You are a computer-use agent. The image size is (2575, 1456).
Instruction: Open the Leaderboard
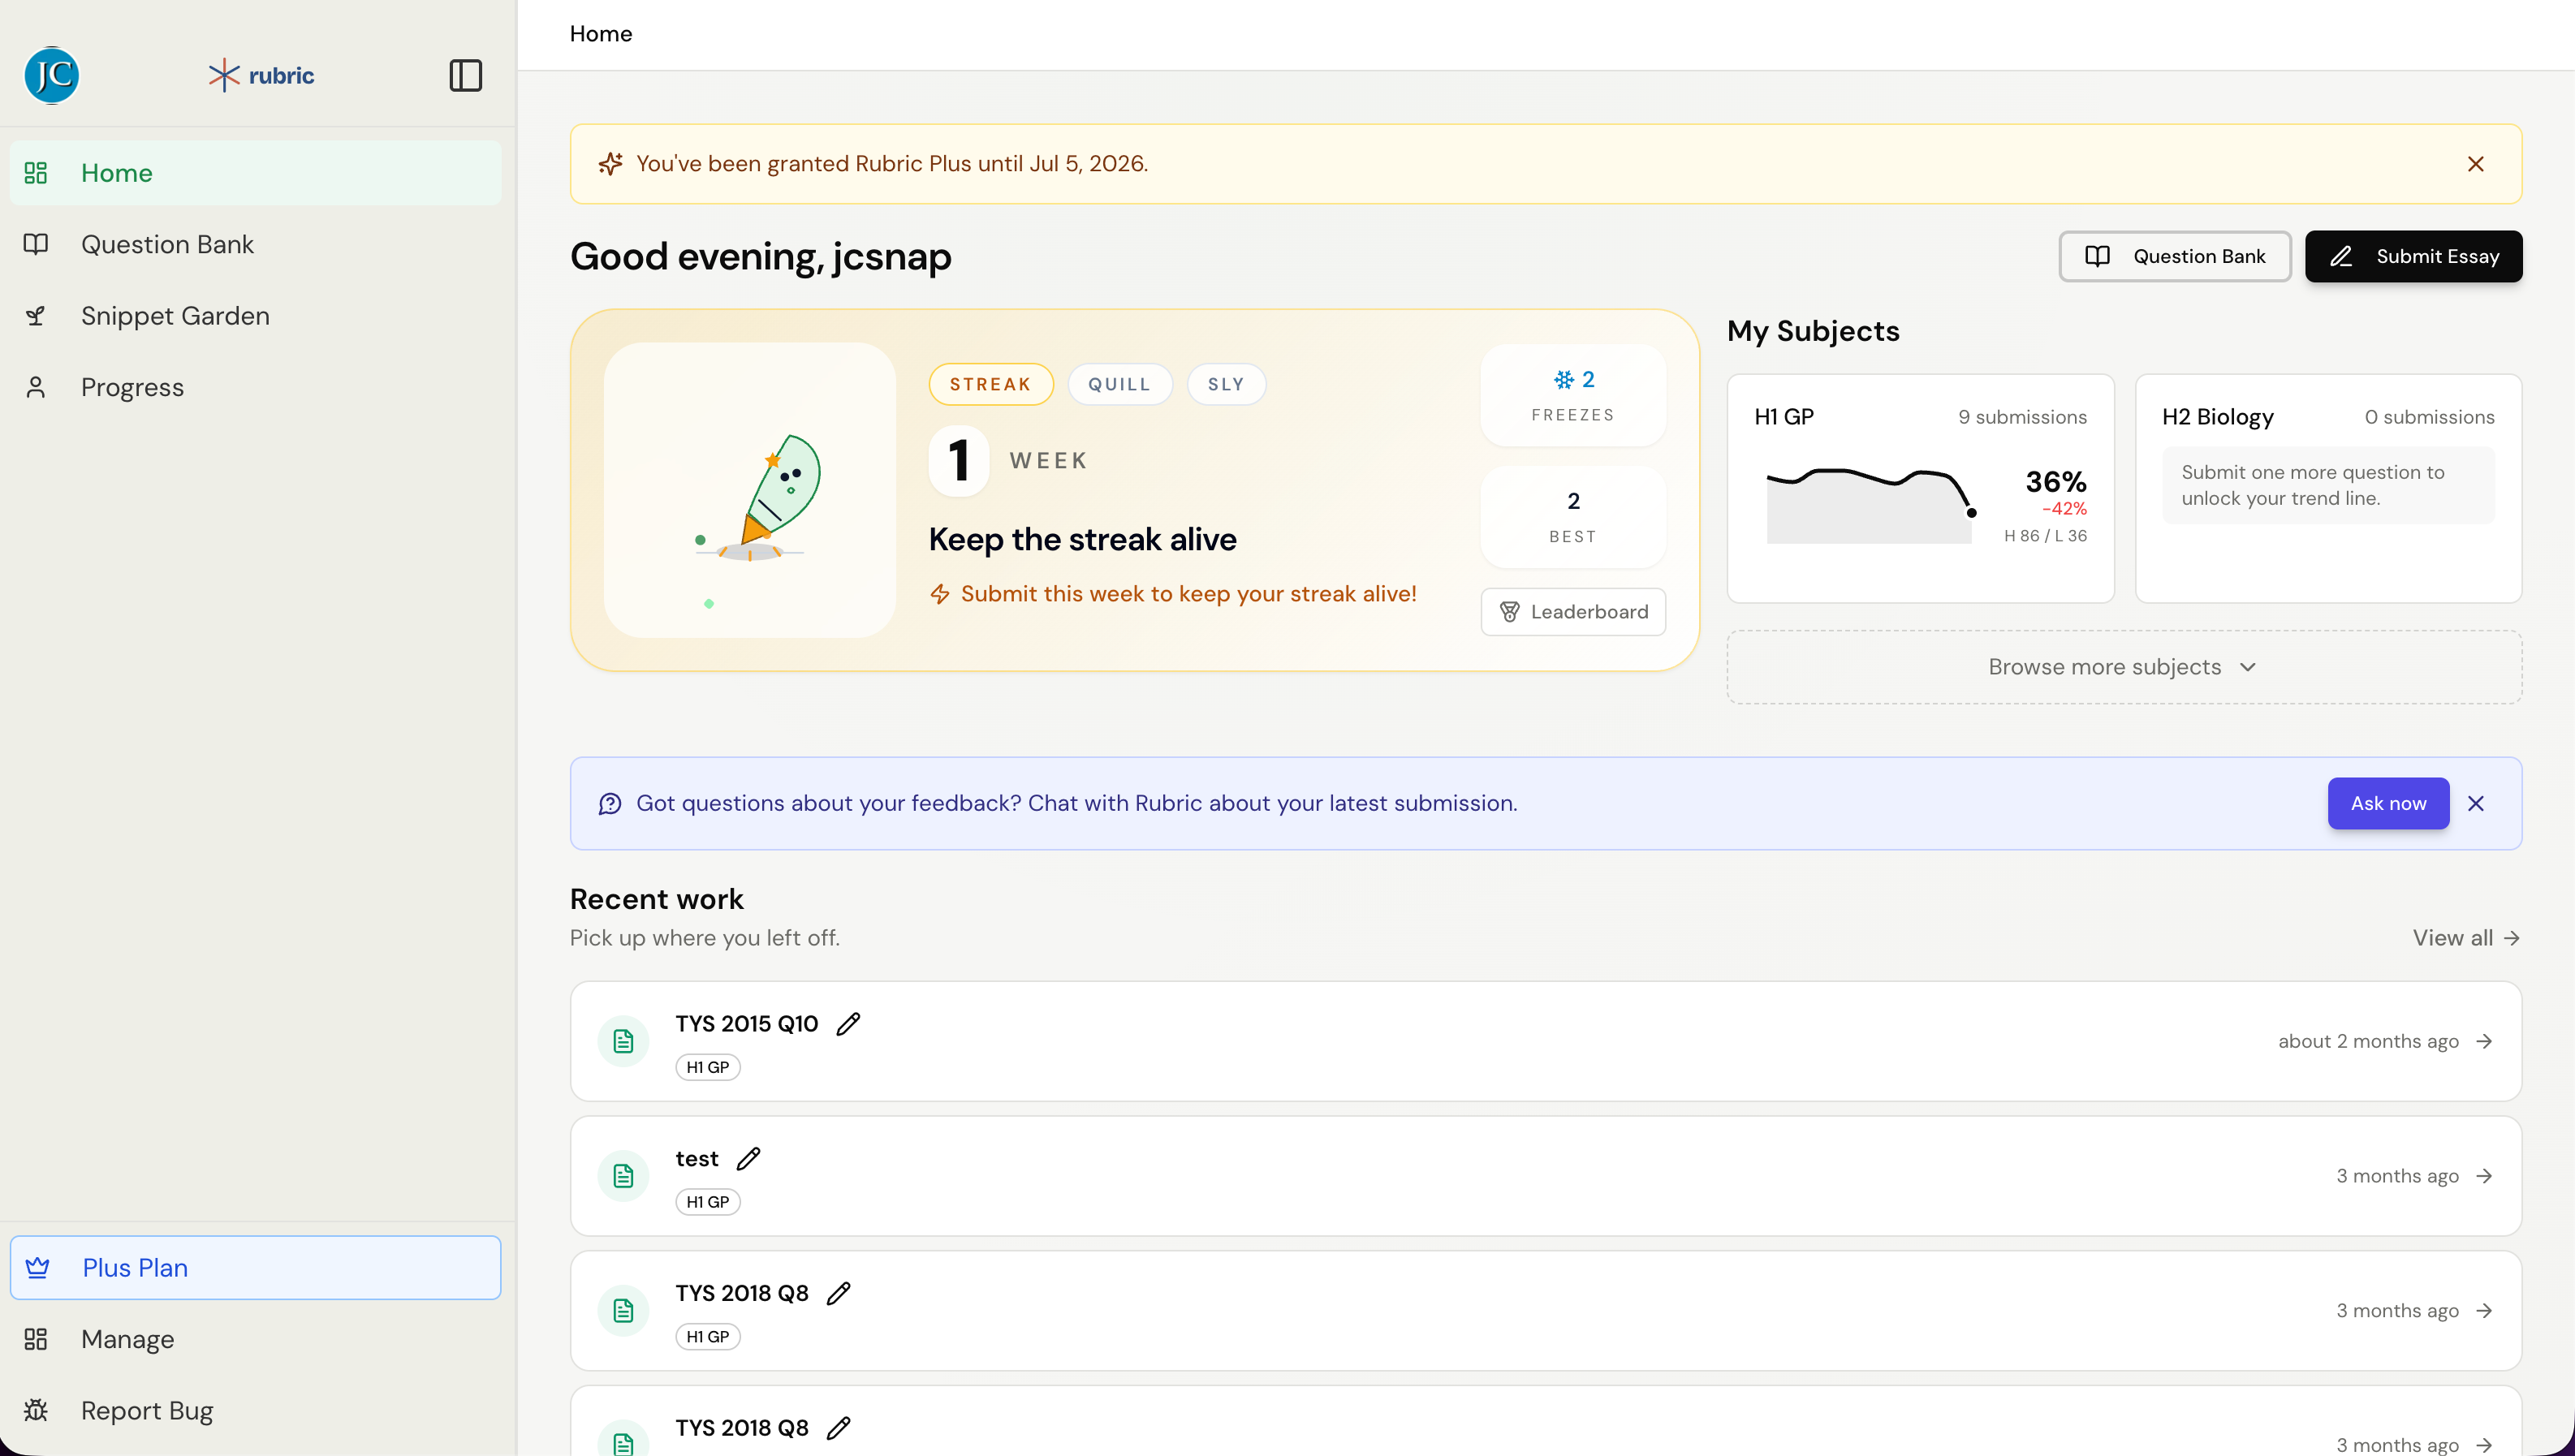pyautogui.click(x=1573, y=612)
